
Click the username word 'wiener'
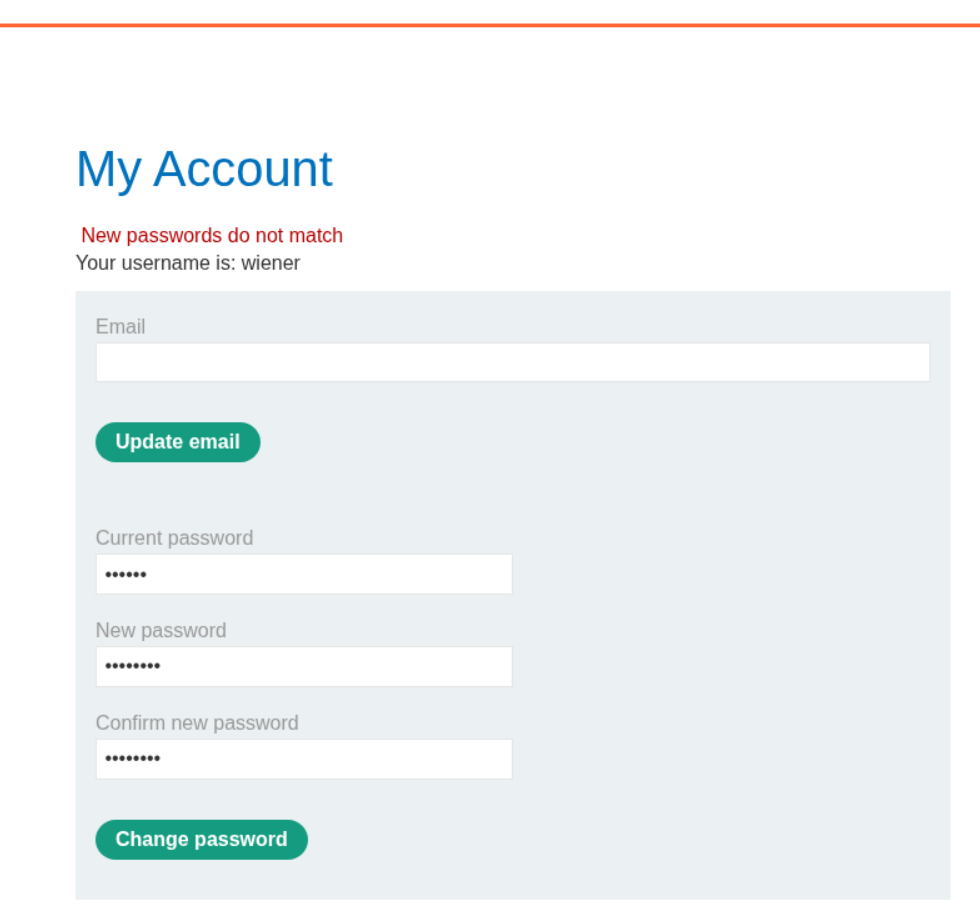coord(270,263)
